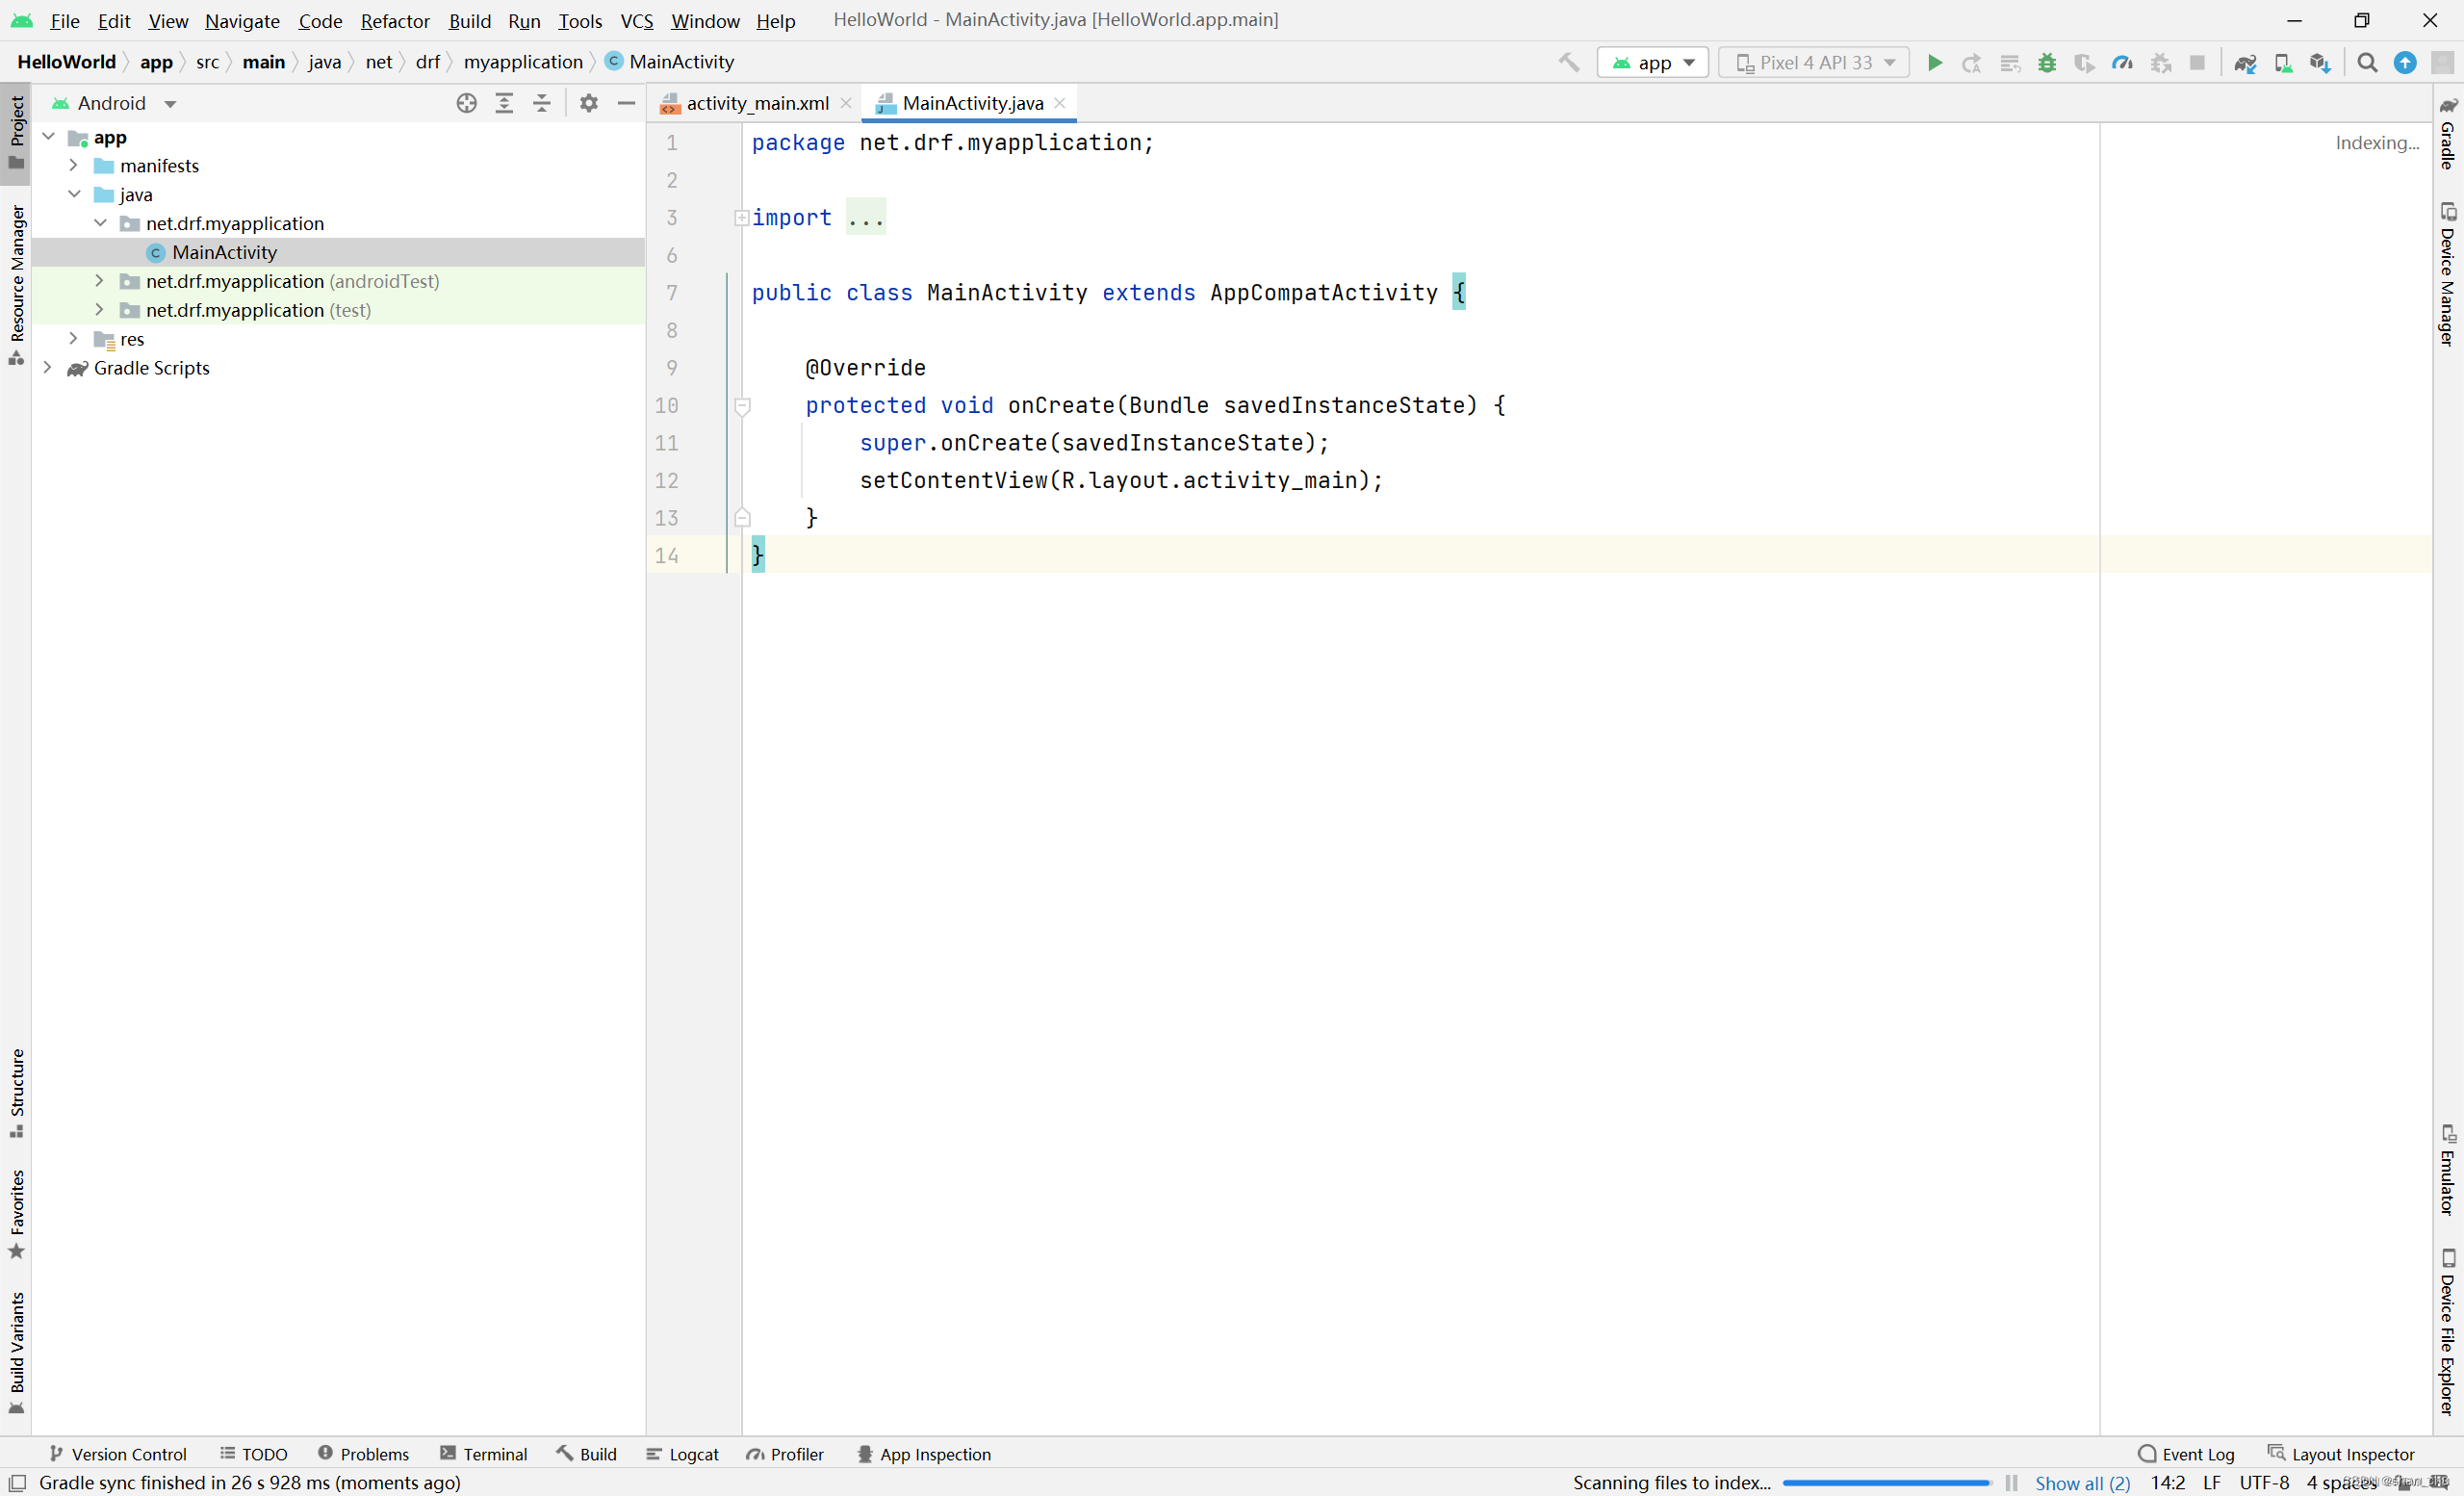Toggle the Gradle side panel

click(x=2447, y=134)
